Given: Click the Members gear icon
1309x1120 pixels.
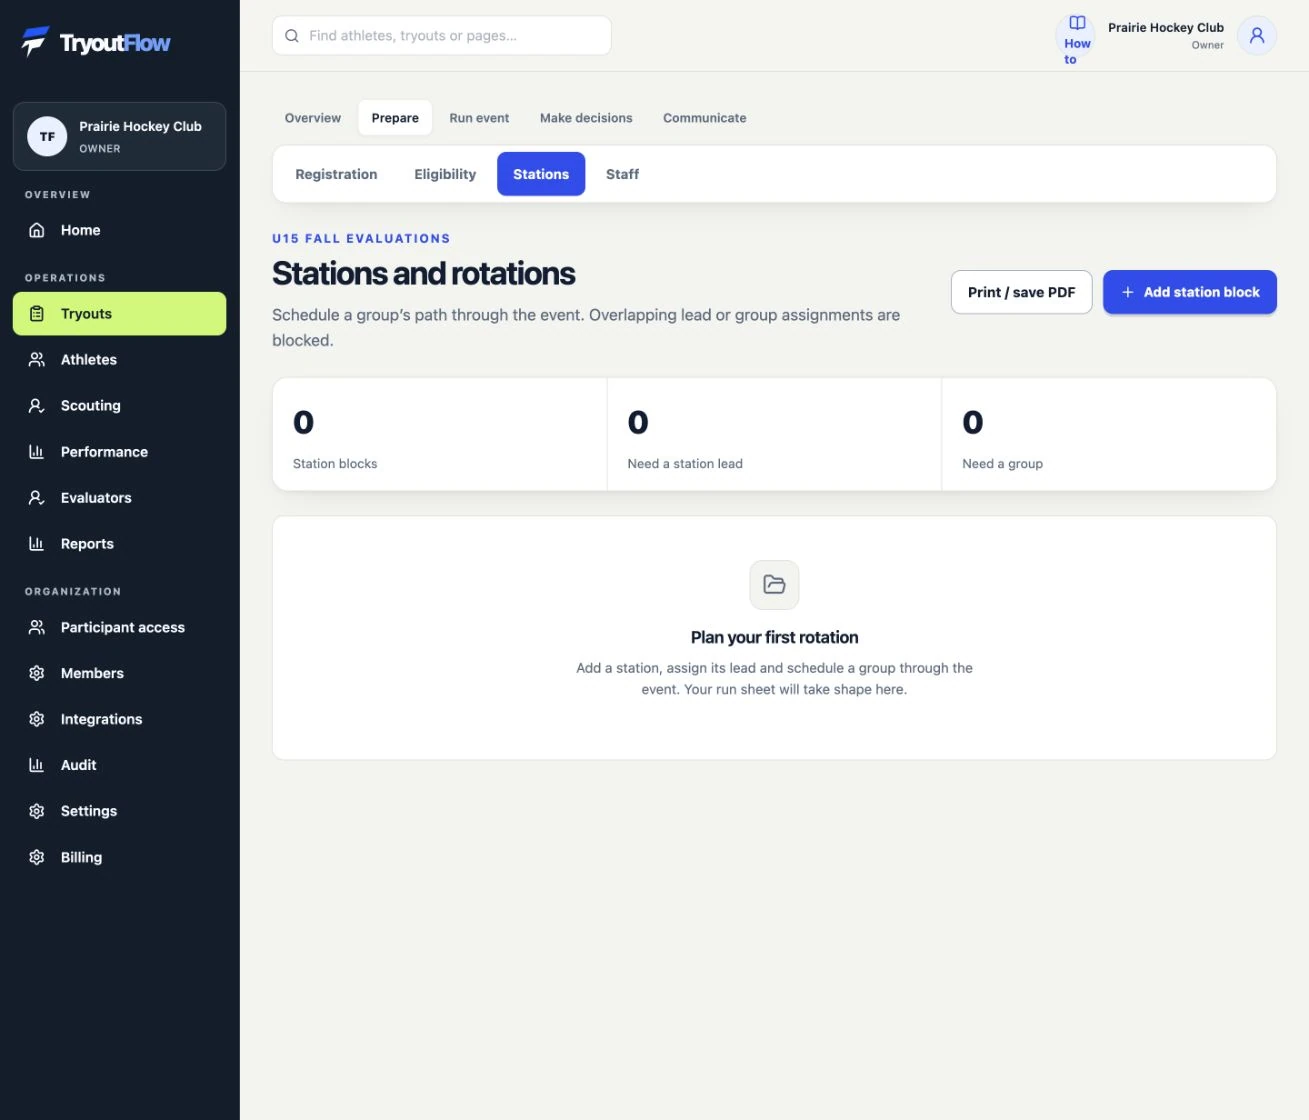Looking at the screenshot, I should [37, 674].
